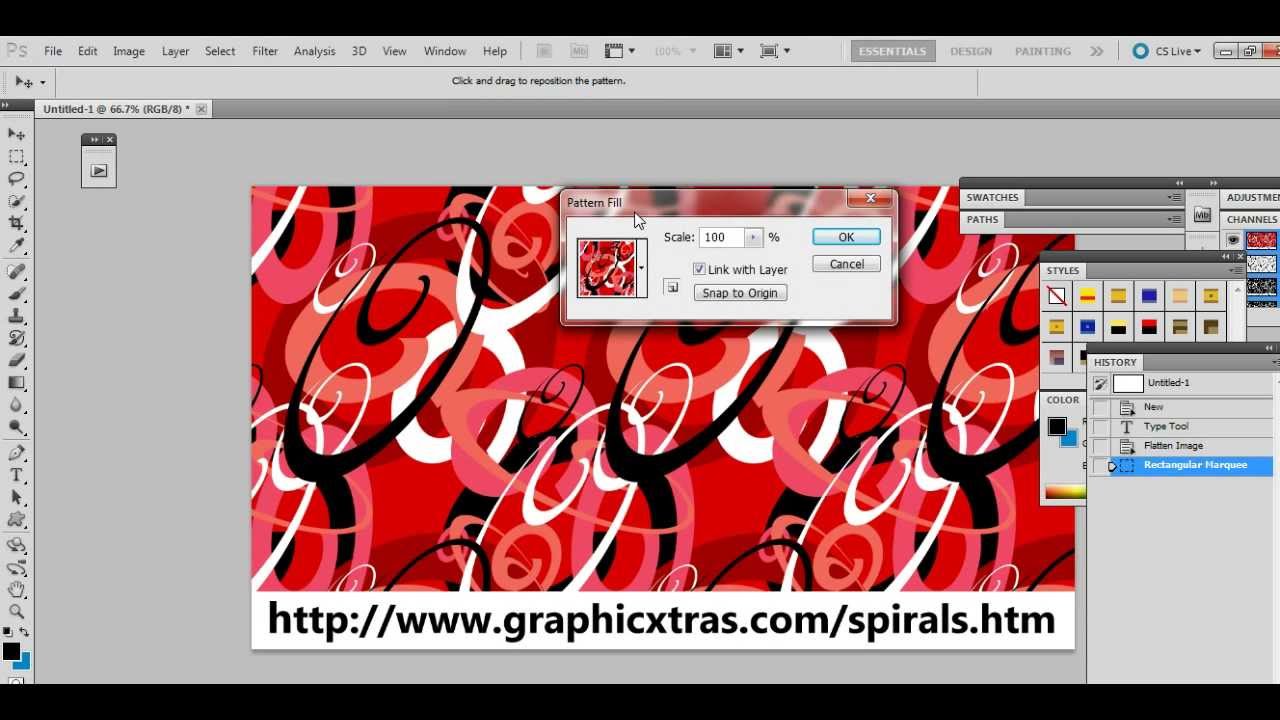
Task: Open the Arrange Documents dropdown
Action: pyautogui.click(x=728, y=51)
